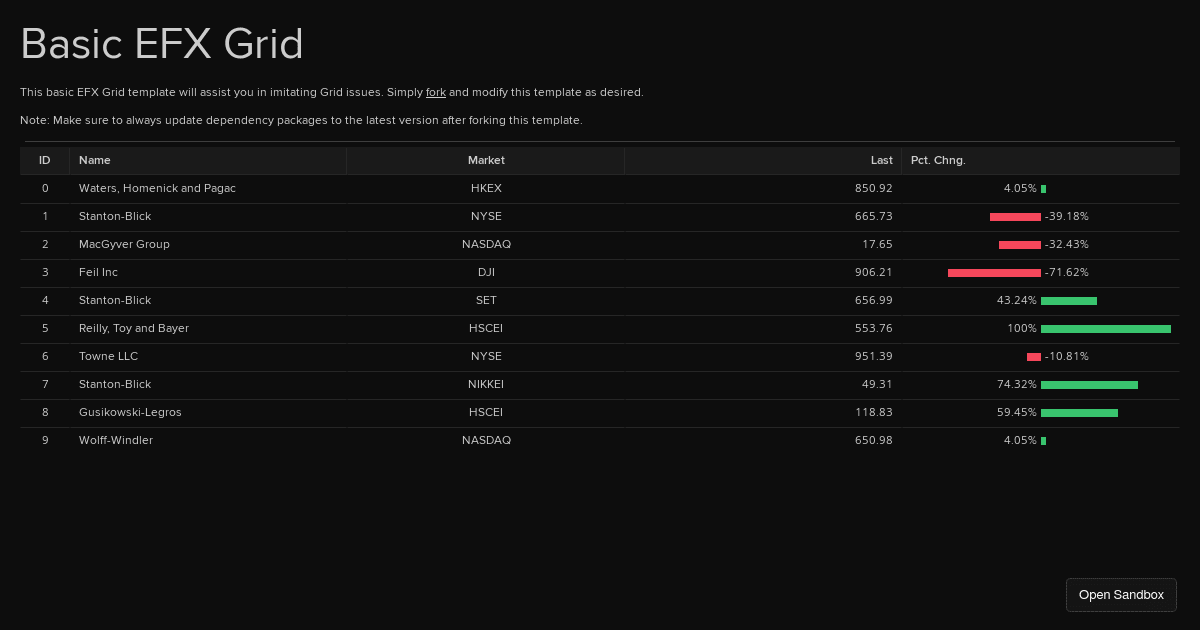Screen dimensions: 1200x630
Task: Select the Wolff-Windler row
Action: 115,440
